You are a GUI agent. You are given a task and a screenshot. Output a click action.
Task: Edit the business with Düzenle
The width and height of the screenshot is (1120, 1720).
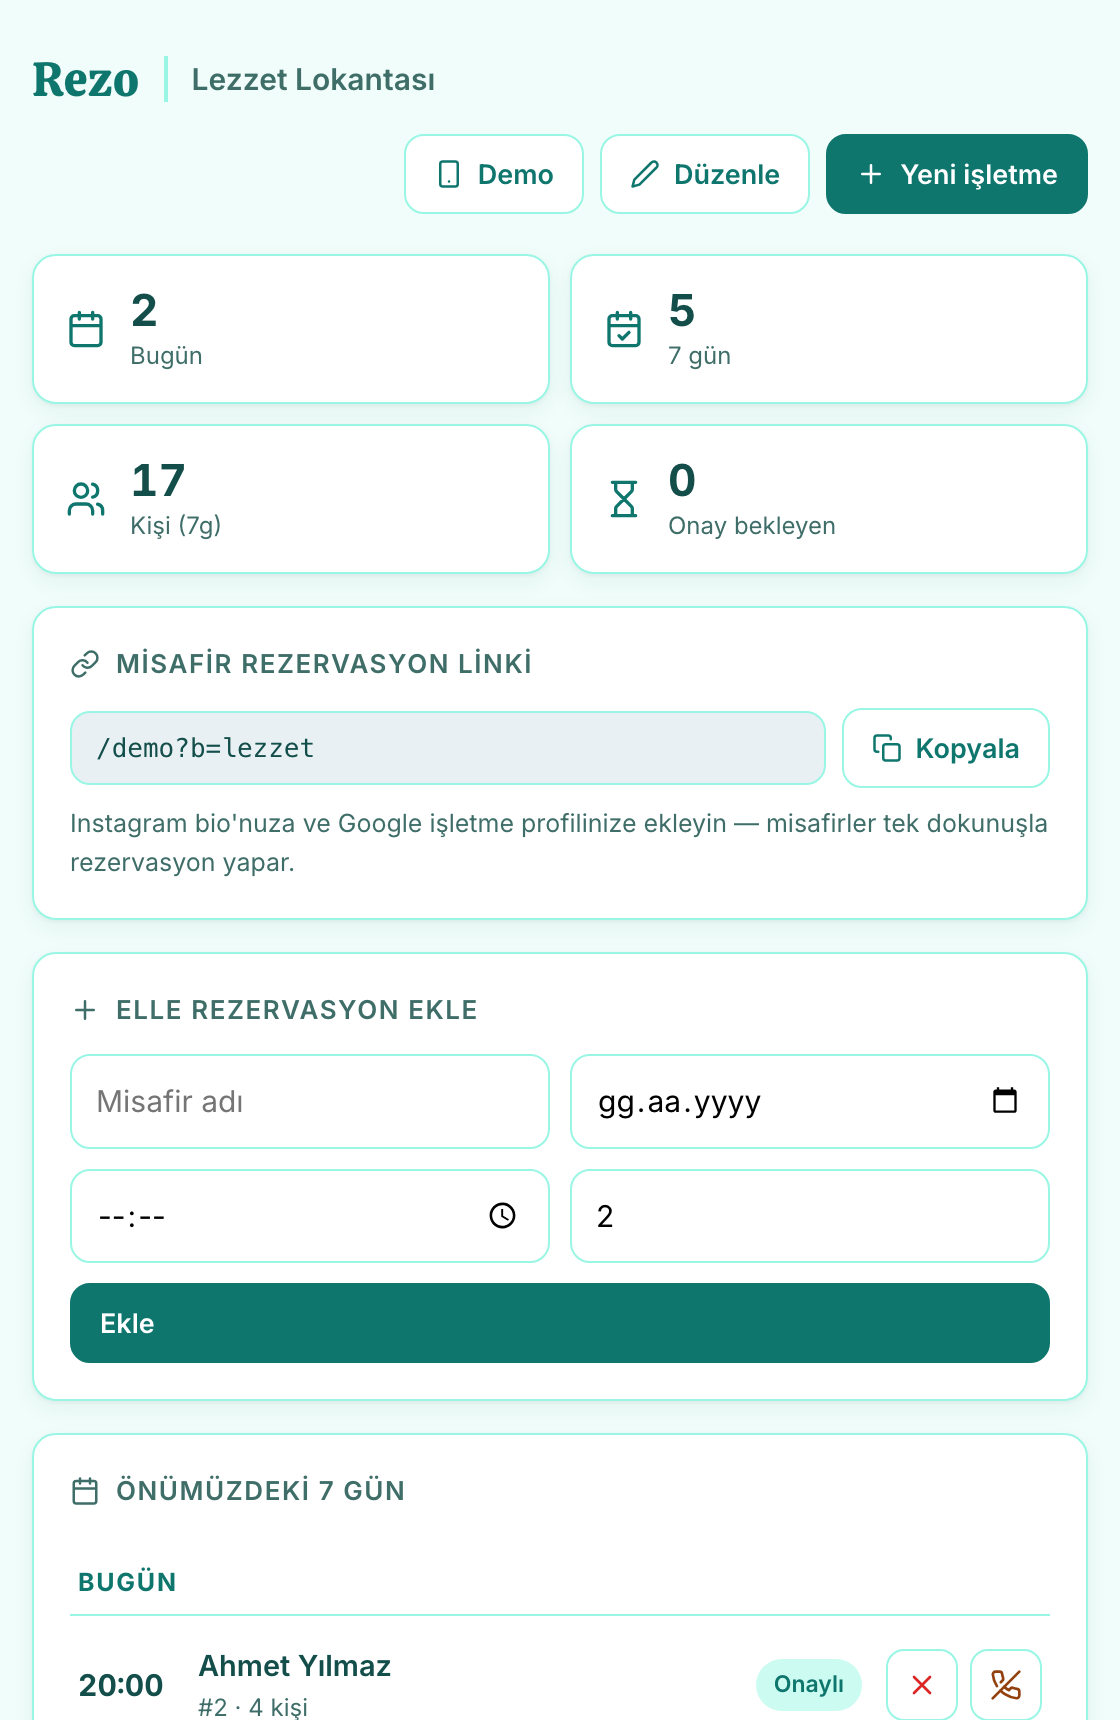705,174
